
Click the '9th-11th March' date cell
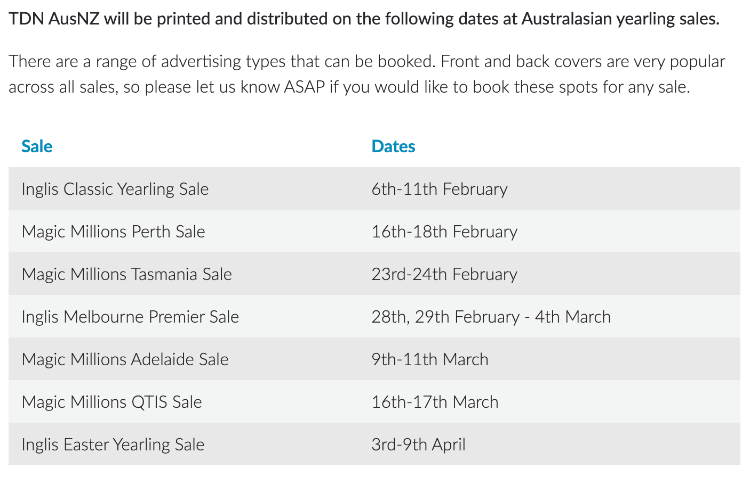coord(430,359)
